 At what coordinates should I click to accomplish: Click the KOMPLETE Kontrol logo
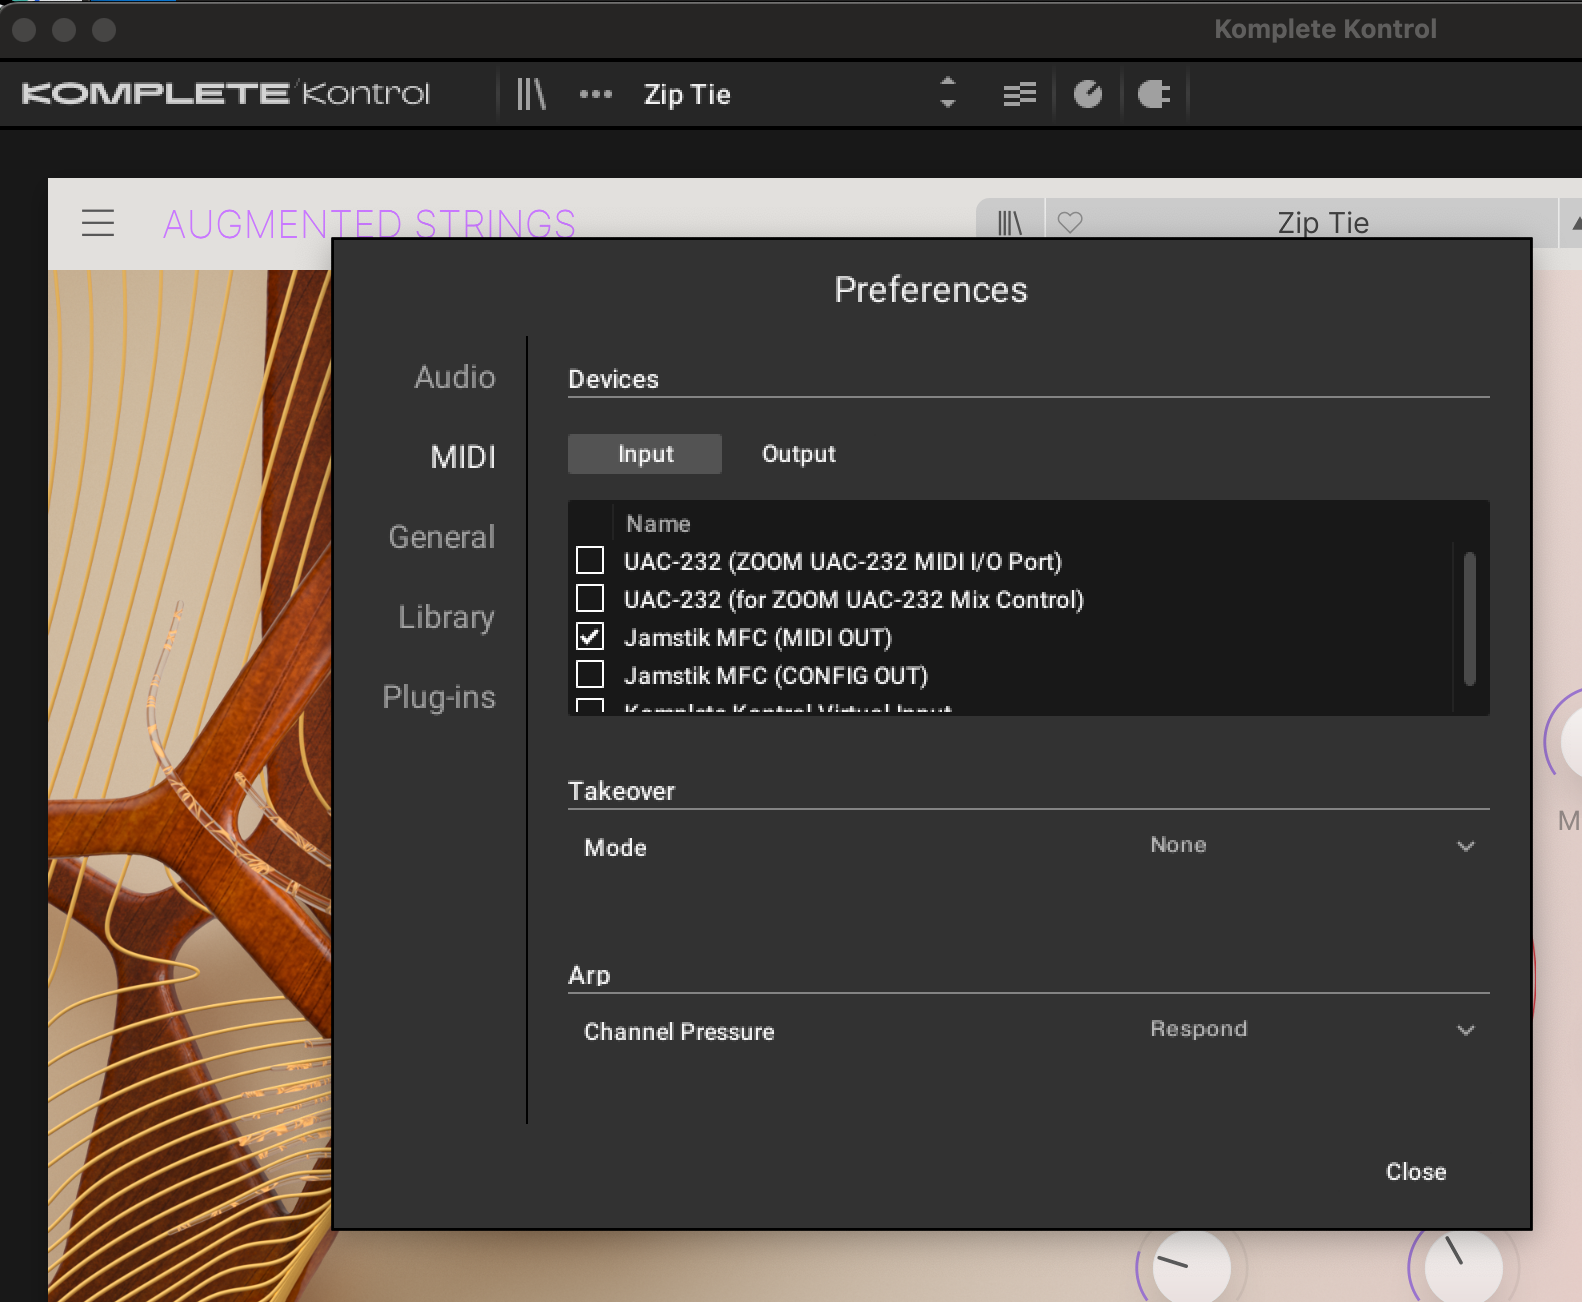point(226,93)
